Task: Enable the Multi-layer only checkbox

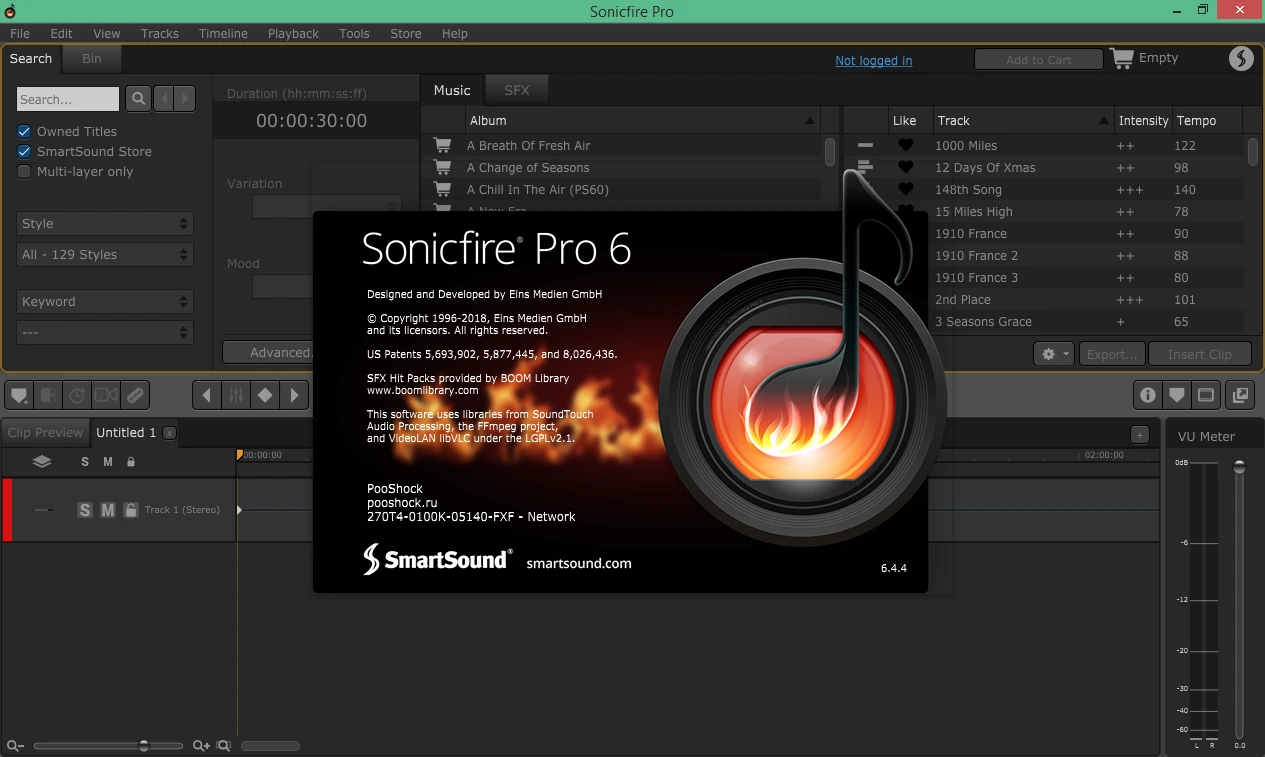Action: [x=24, y=172]
